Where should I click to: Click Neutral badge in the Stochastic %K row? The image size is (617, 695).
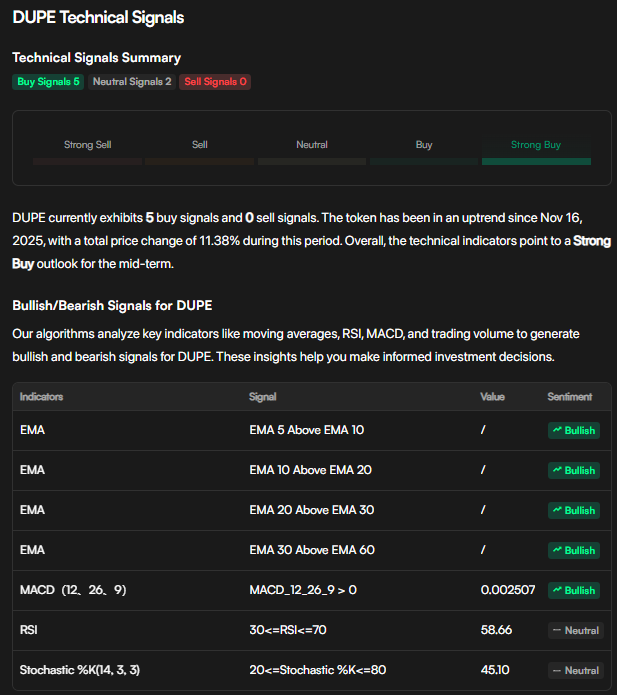[x=575, y=670]
